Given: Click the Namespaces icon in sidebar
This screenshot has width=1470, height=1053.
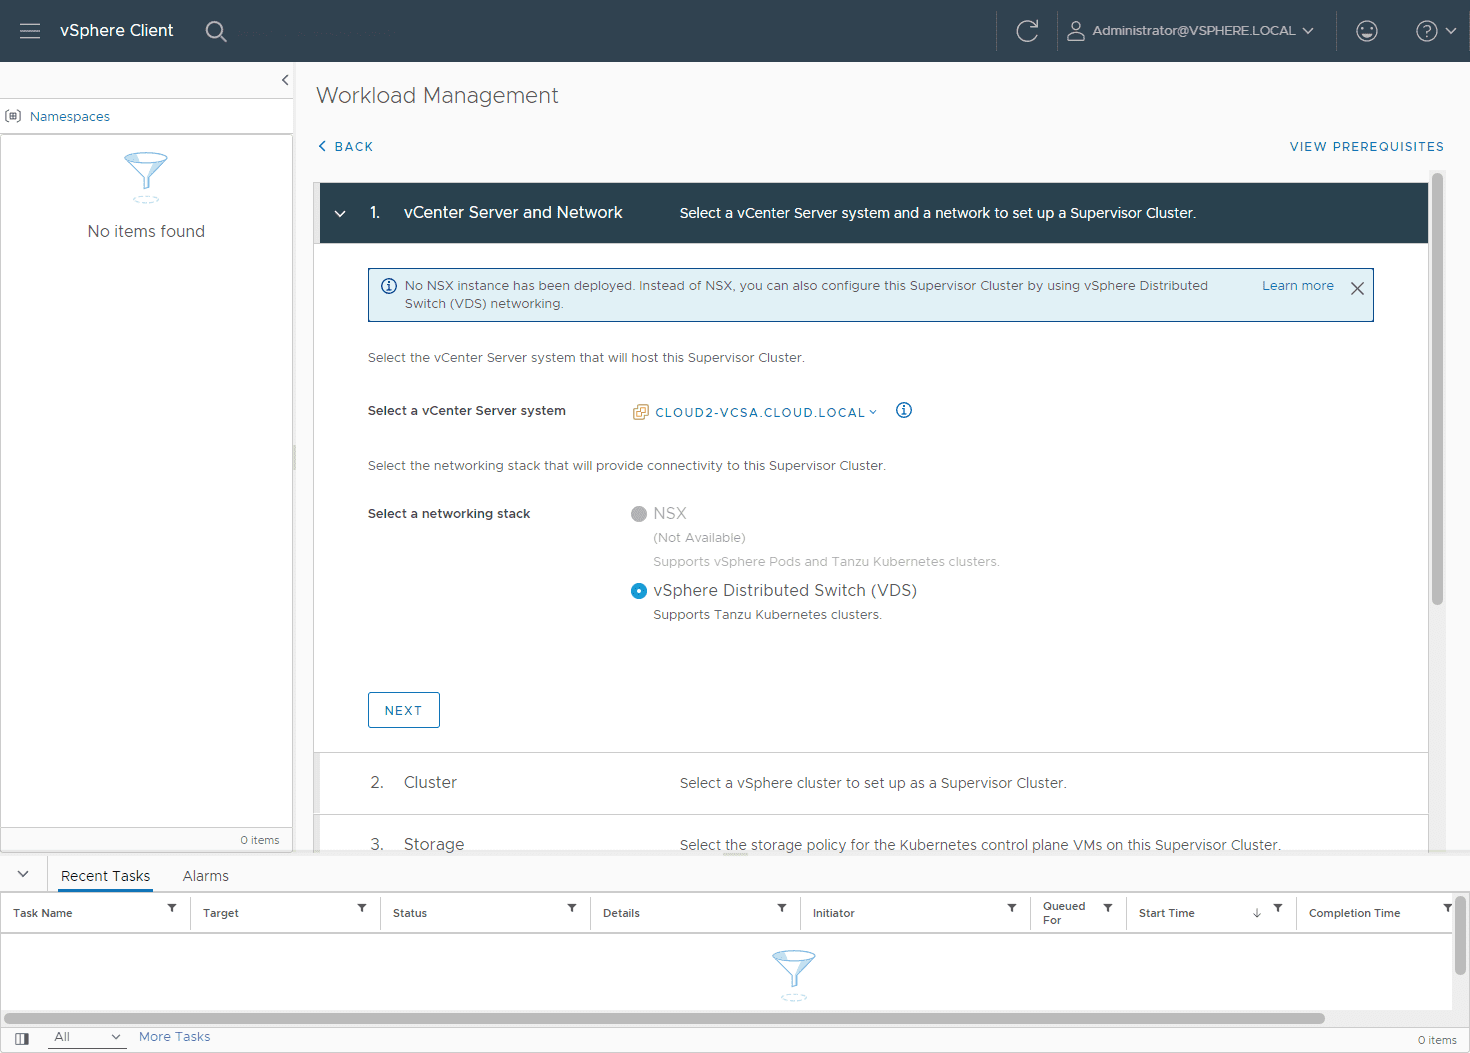Looking at the screenshot, I should (x=13, y=116).
